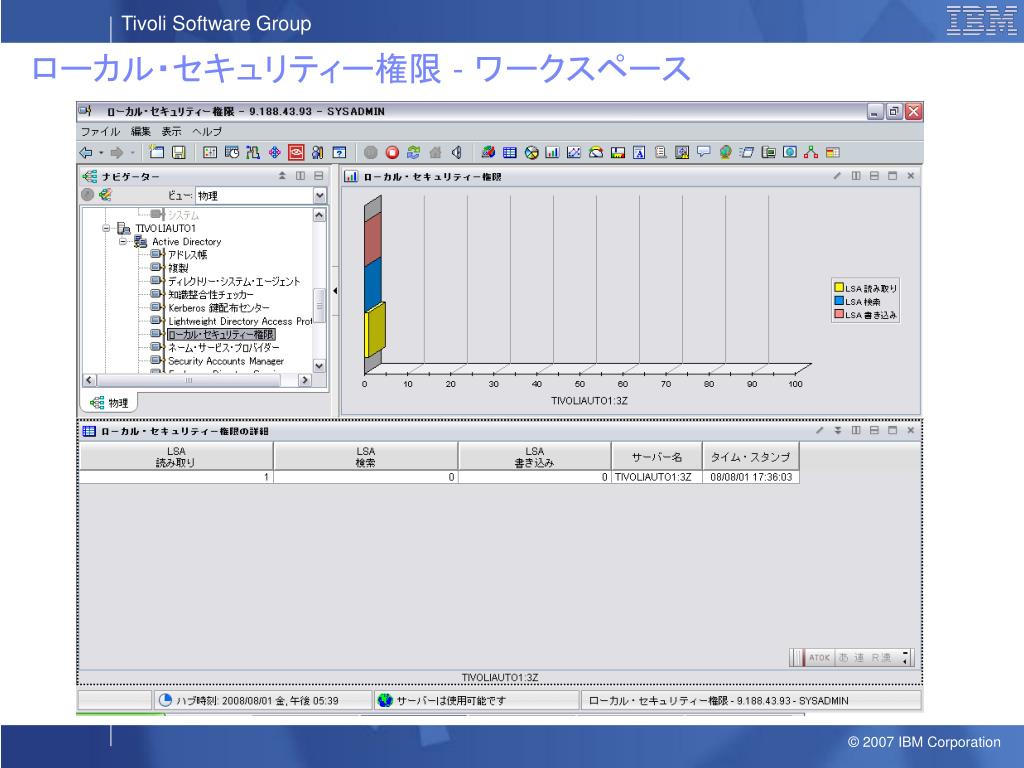This screenshot has width=1024, height=768.
Task: Click the LSA 読み取り column header
Action: tap(176, 456)
